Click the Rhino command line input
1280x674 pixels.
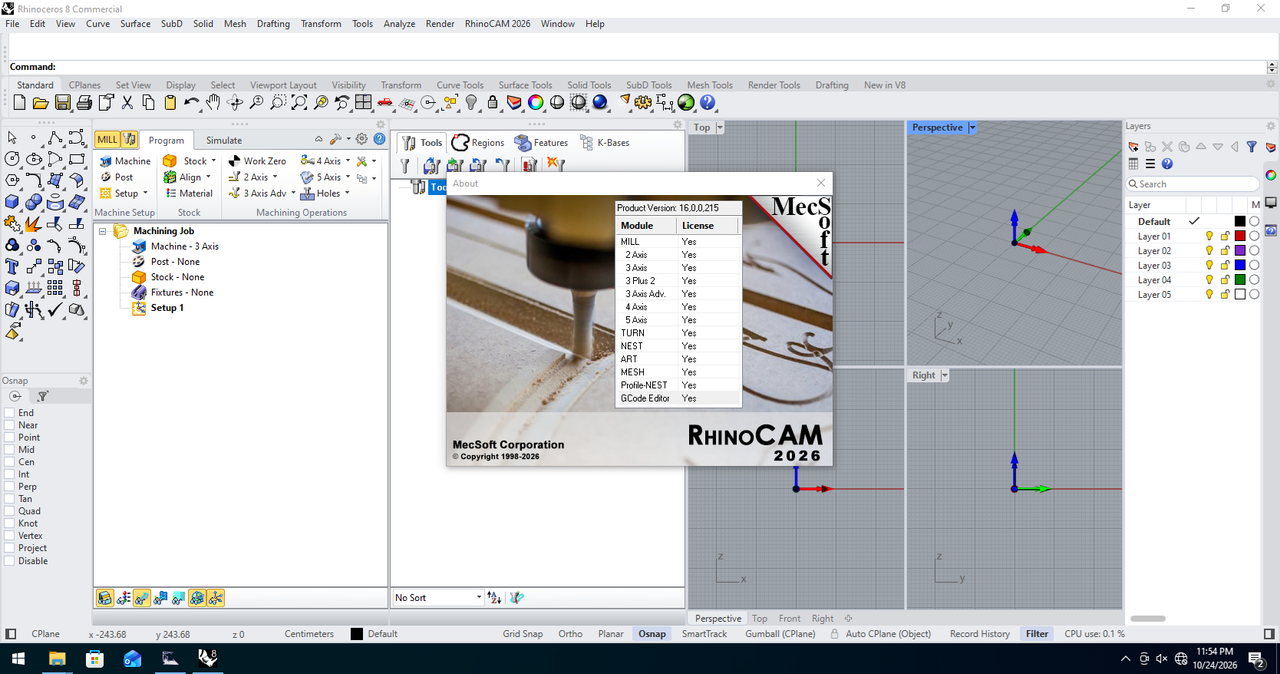click(660, 67)
